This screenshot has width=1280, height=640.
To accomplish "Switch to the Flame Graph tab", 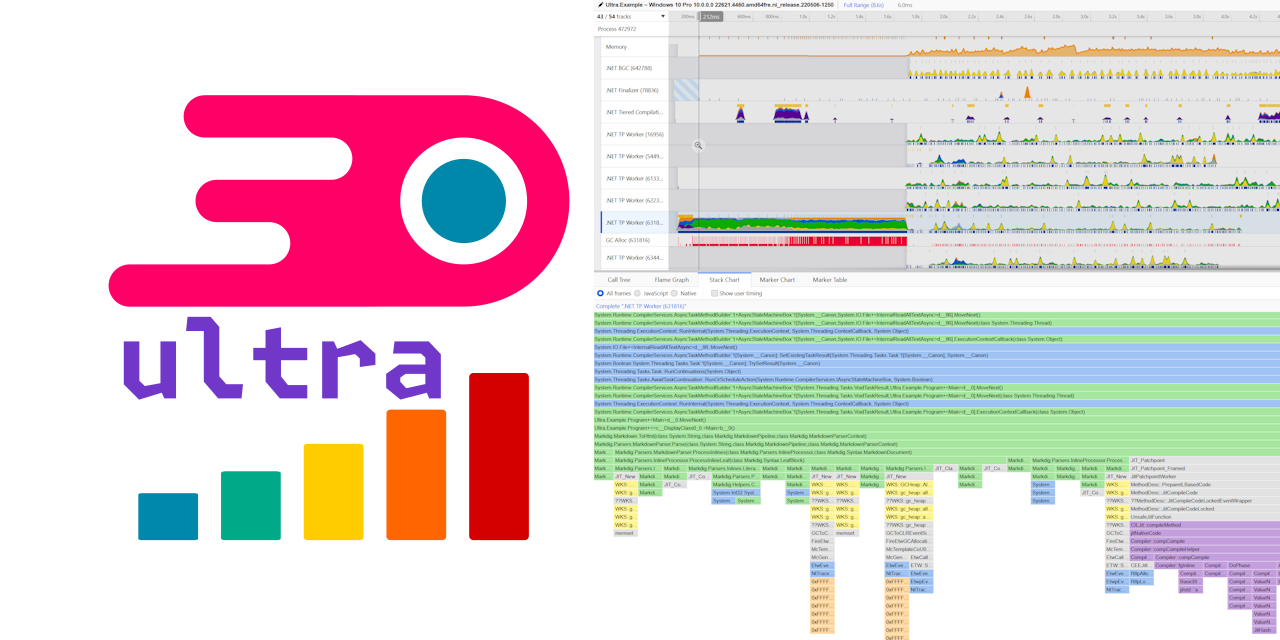I will coord(671,280).
